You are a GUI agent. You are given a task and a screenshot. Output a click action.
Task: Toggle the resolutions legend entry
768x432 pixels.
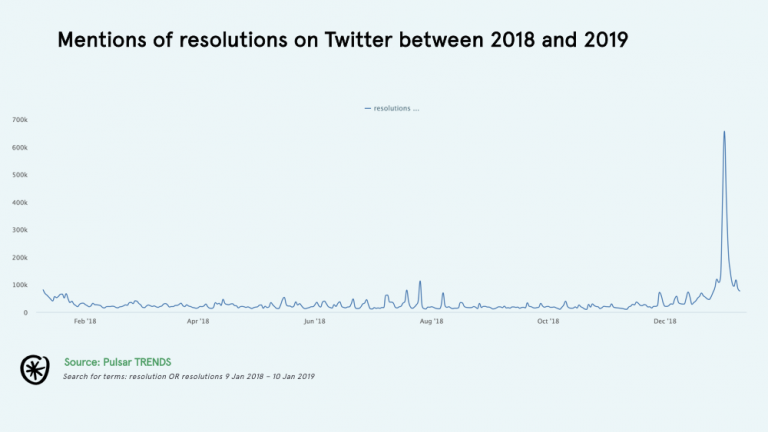tap(396, 108)
